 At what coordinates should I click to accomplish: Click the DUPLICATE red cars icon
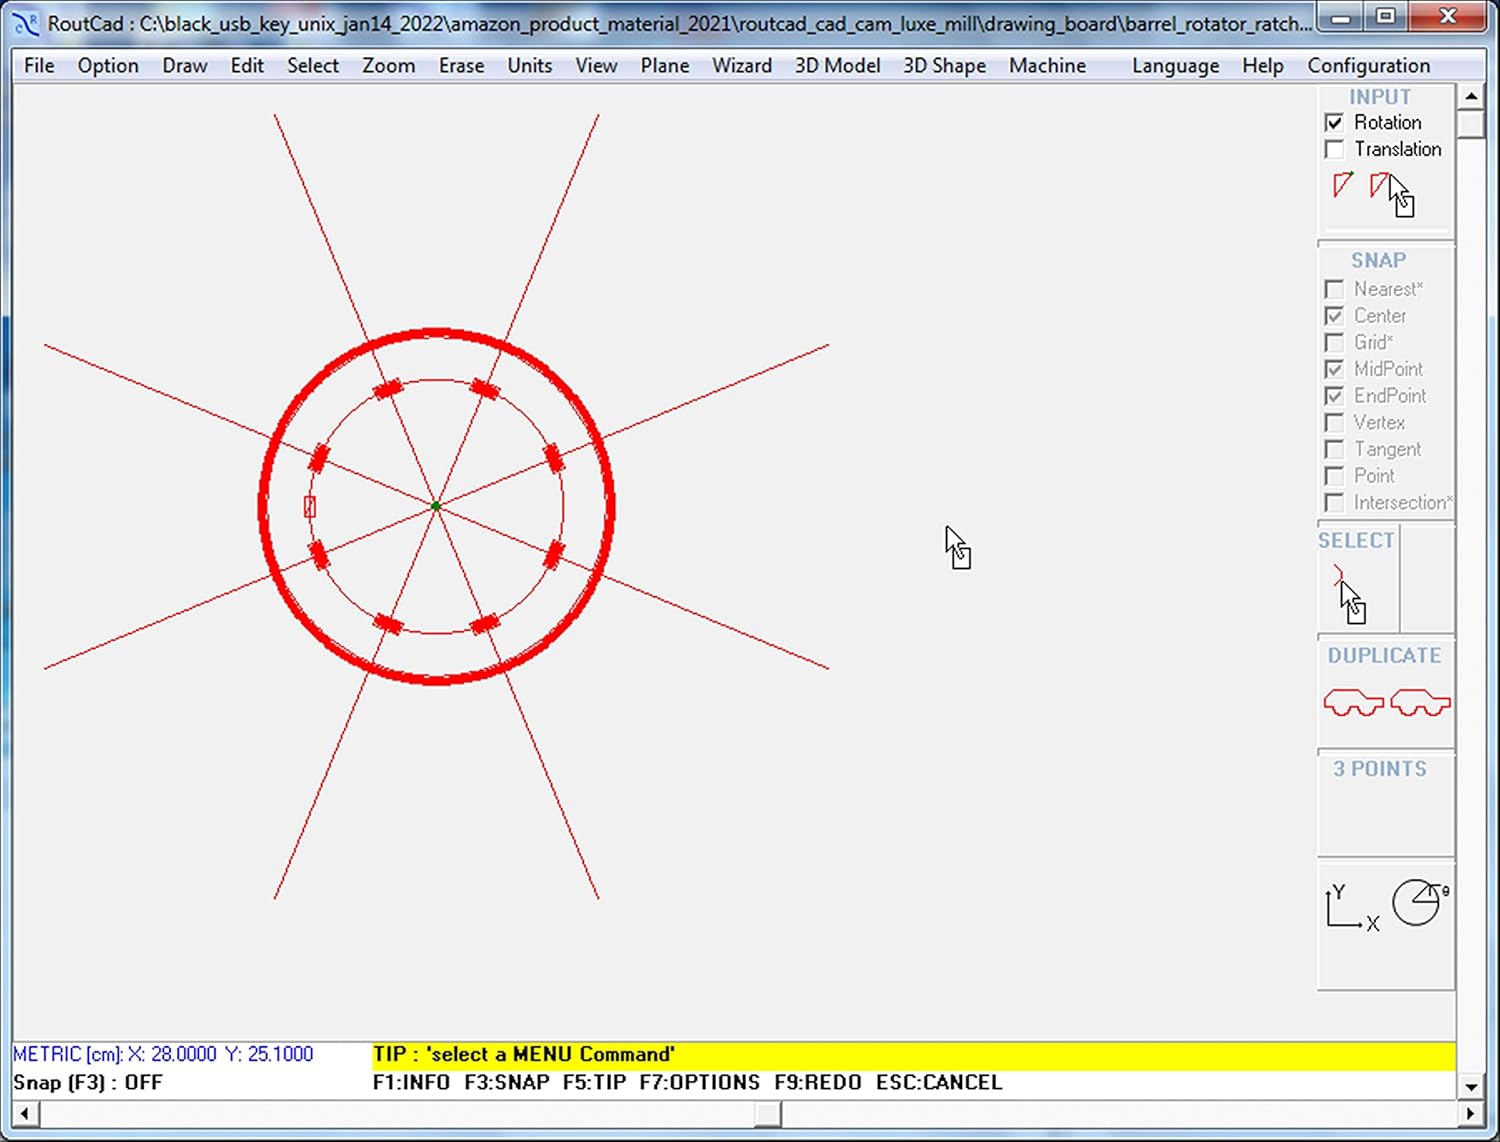(x=1386, y=703)
